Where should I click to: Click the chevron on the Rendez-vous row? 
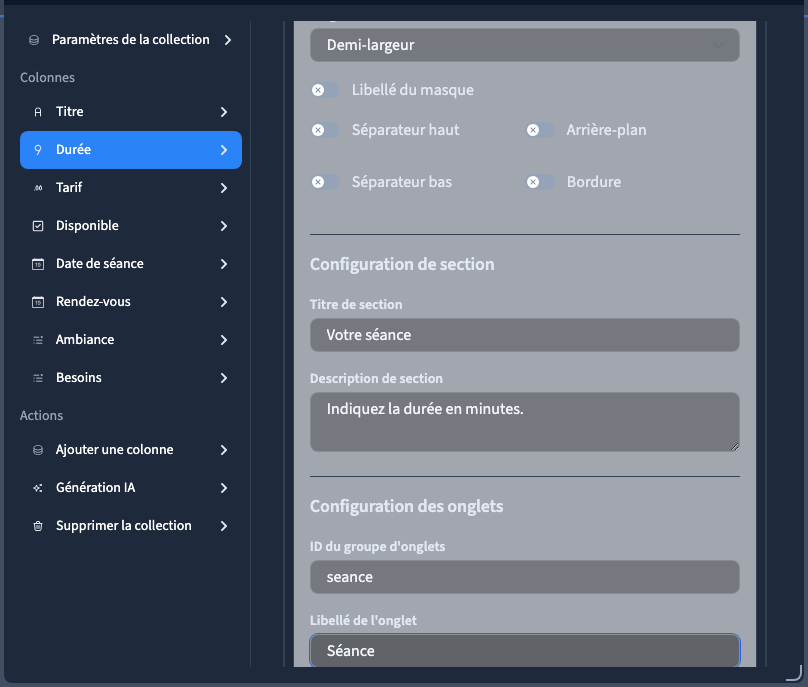(x=224, y=302)
